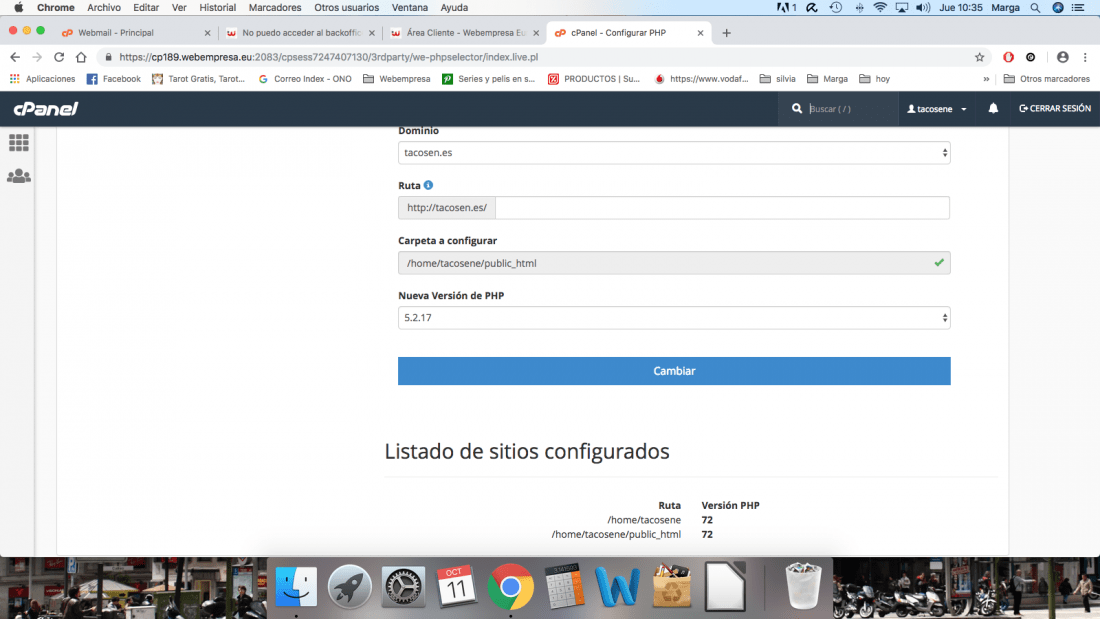The image size is (1100, 619).
Task: Open the Calculator in the dock
Action: click(x=565, y=587)
